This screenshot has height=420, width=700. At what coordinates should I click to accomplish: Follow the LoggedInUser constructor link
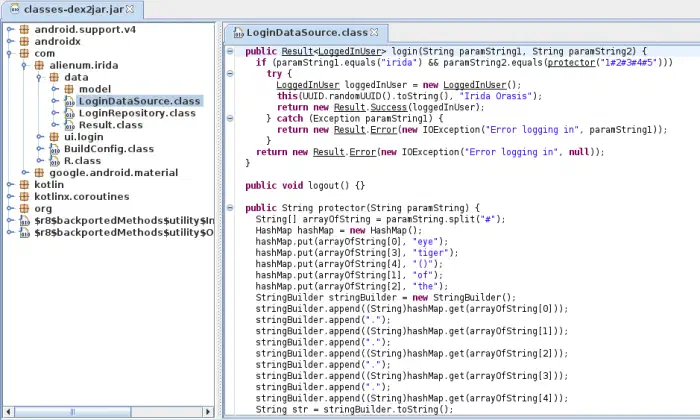tap(475, 85)
